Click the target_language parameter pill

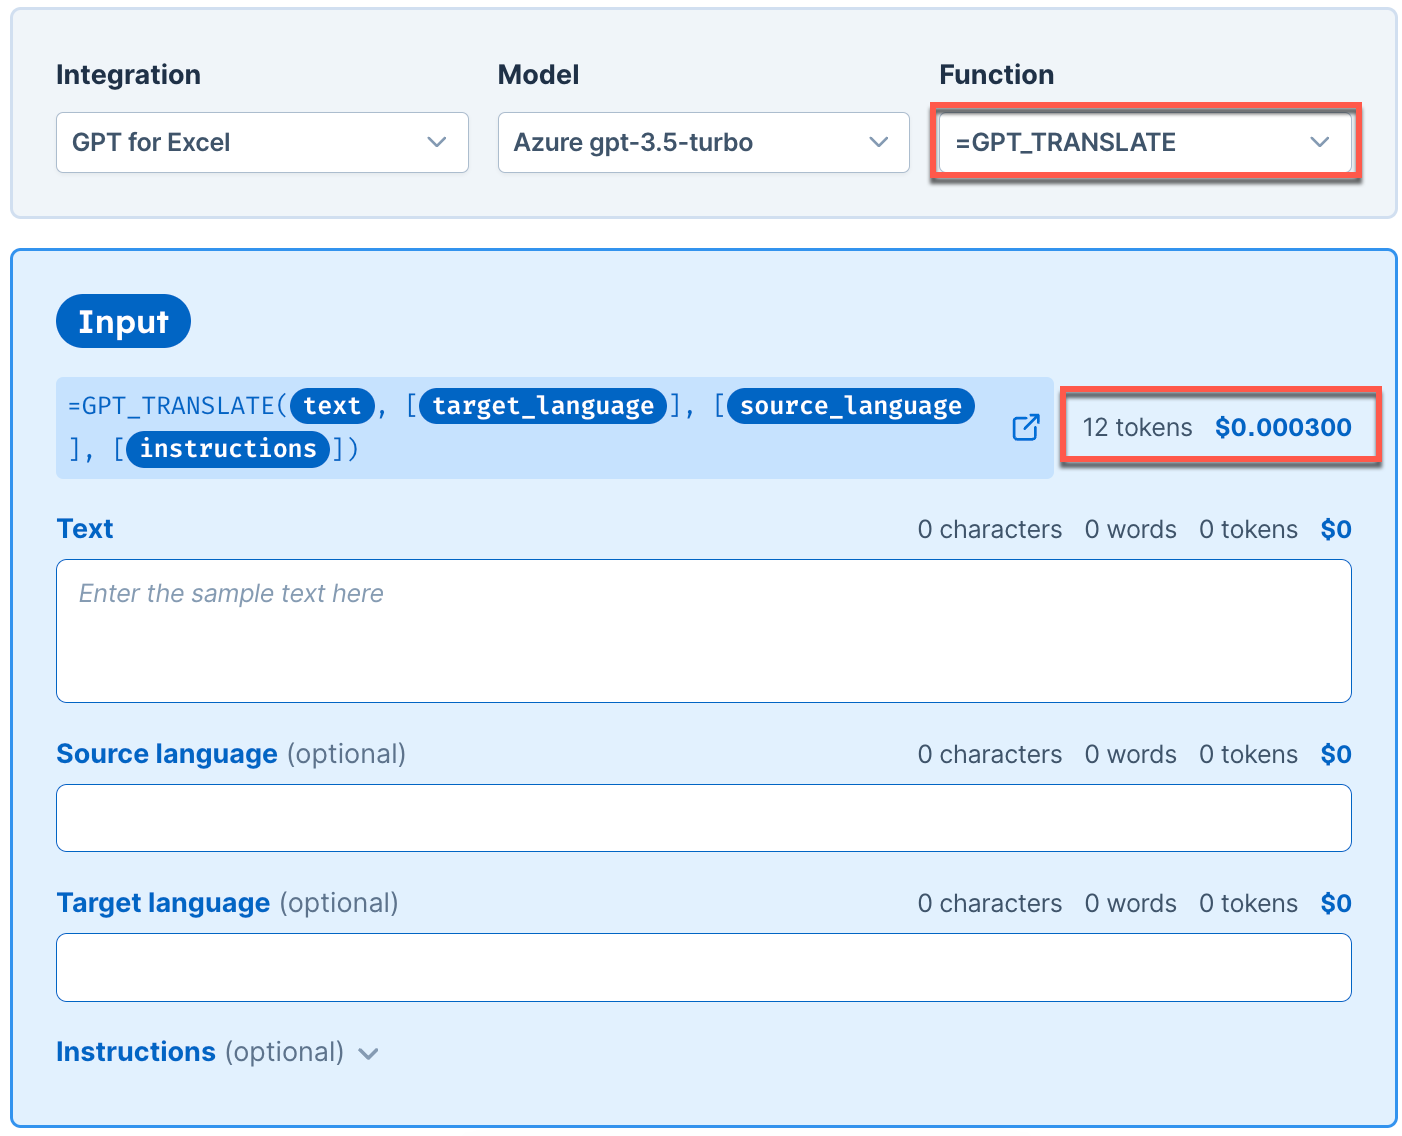[543, 406]
